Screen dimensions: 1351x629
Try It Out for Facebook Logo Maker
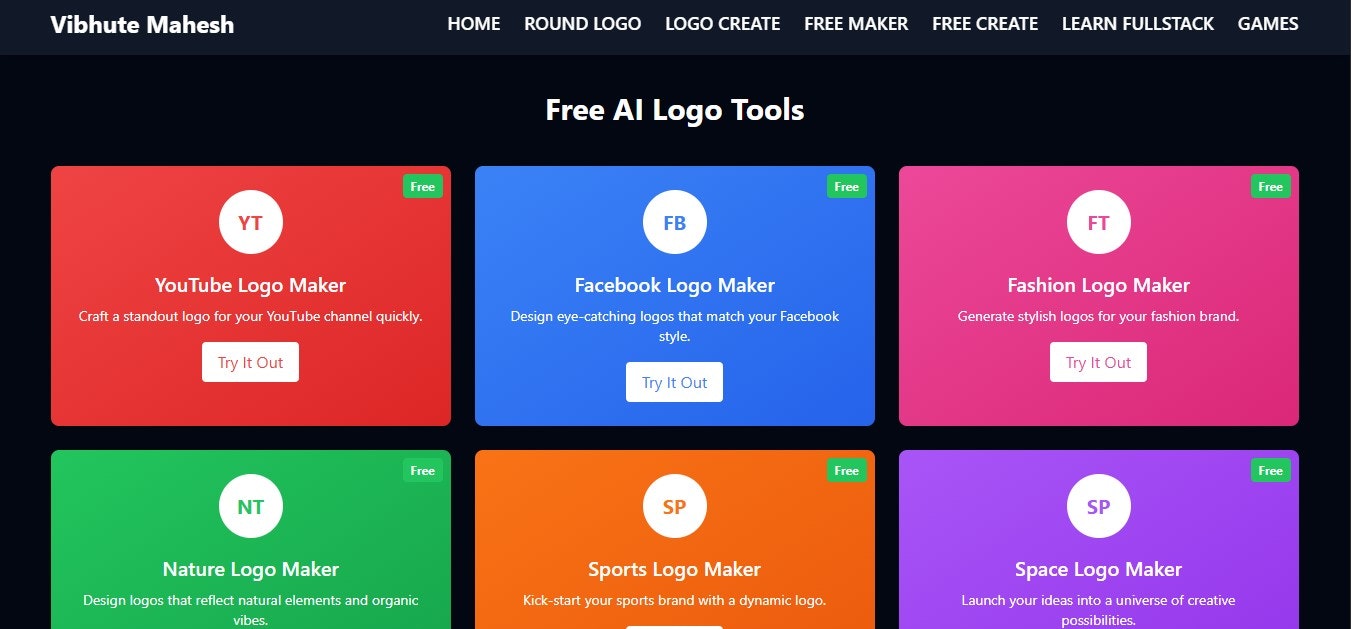click(x=674, y=382)
